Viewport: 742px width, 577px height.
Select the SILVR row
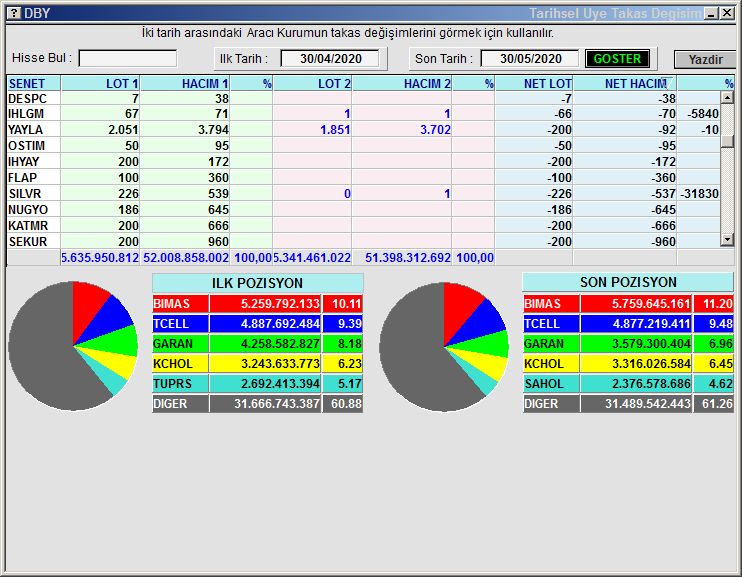pos(363,194)
